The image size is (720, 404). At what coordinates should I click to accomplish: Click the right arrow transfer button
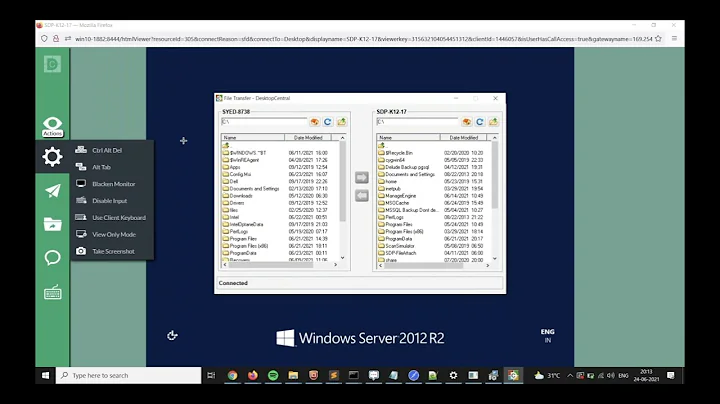(x=362, y=178)
